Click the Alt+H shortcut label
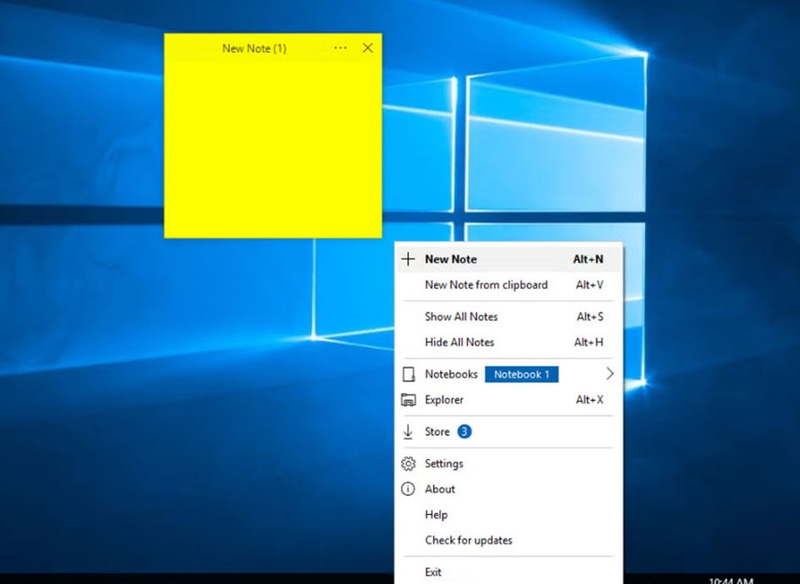This screenshot has height=584, width=800. click(589, 342)
